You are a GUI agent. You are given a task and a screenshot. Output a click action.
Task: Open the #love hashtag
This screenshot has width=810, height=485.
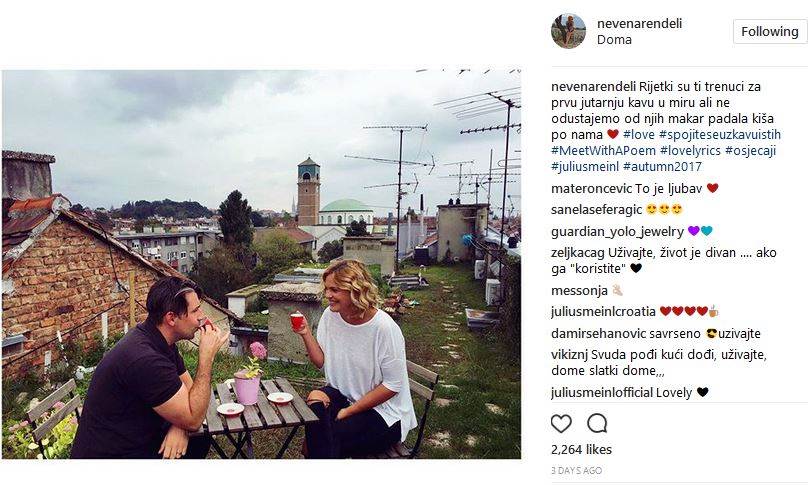tap(640, 134)
